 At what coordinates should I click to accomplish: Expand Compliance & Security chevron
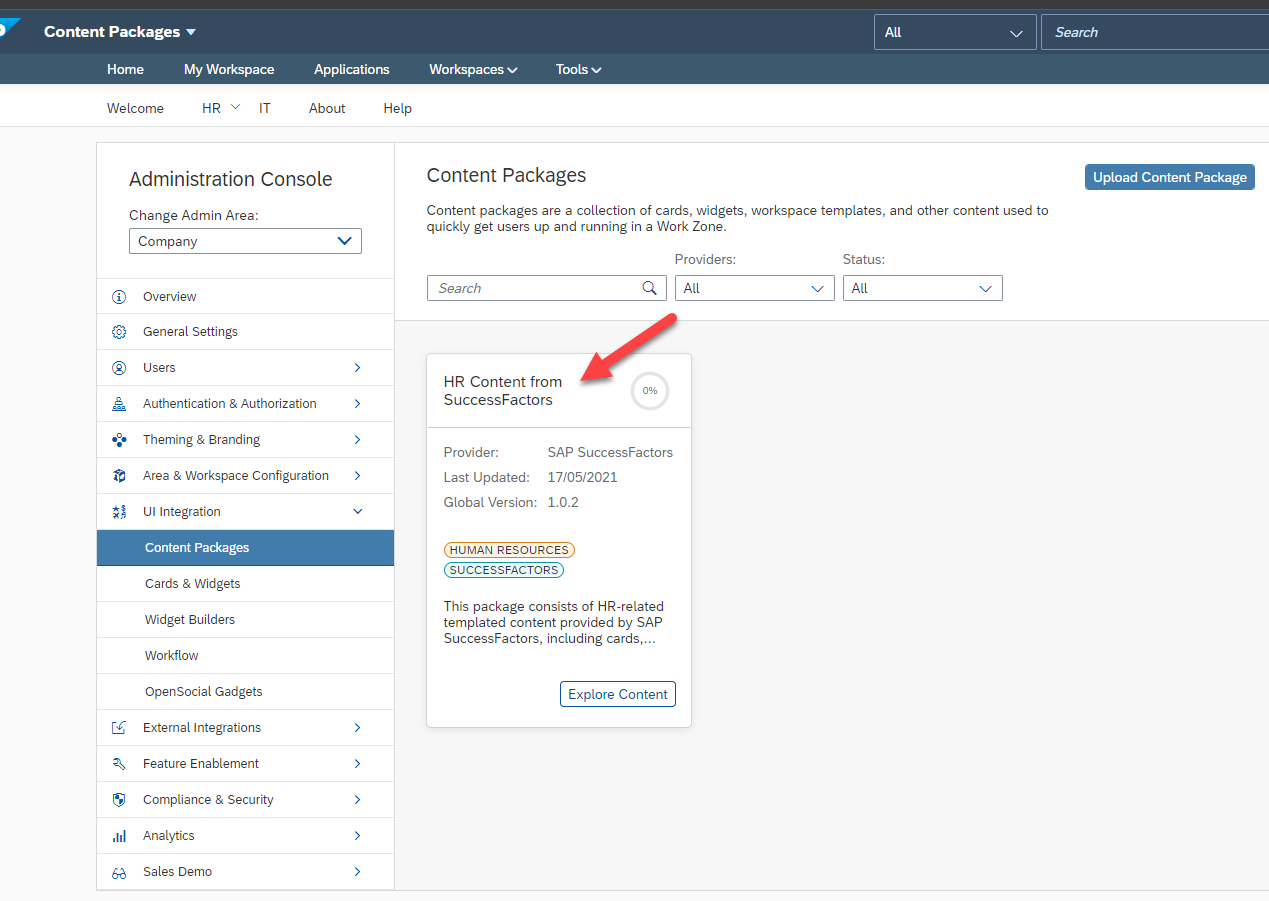[x=357, y=800]
